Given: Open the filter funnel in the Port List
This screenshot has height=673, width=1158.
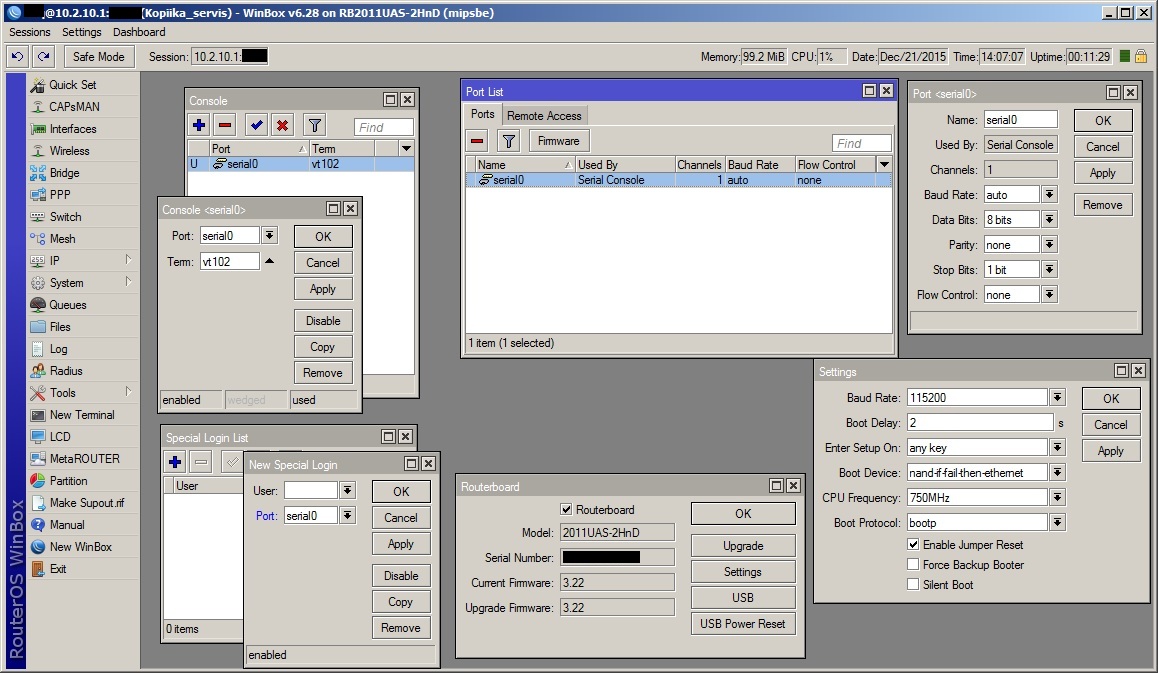Looking at the screenshot, I should click(x=509, y=140).
